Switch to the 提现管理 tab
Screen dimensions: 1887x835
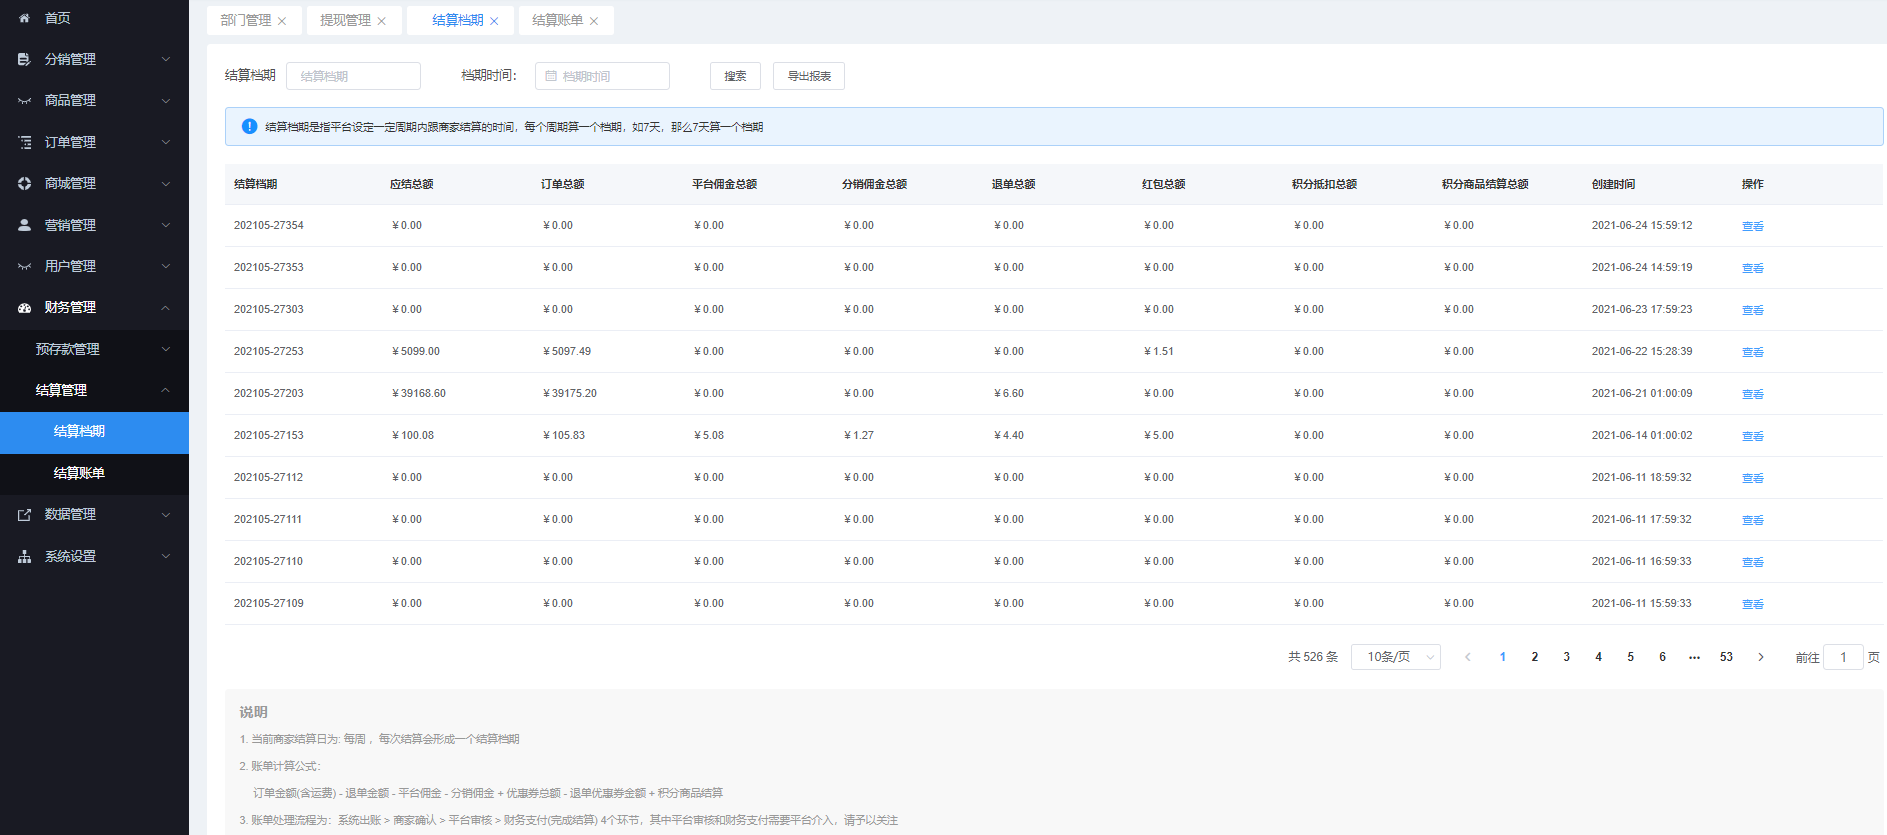click(x=345, y=20)
